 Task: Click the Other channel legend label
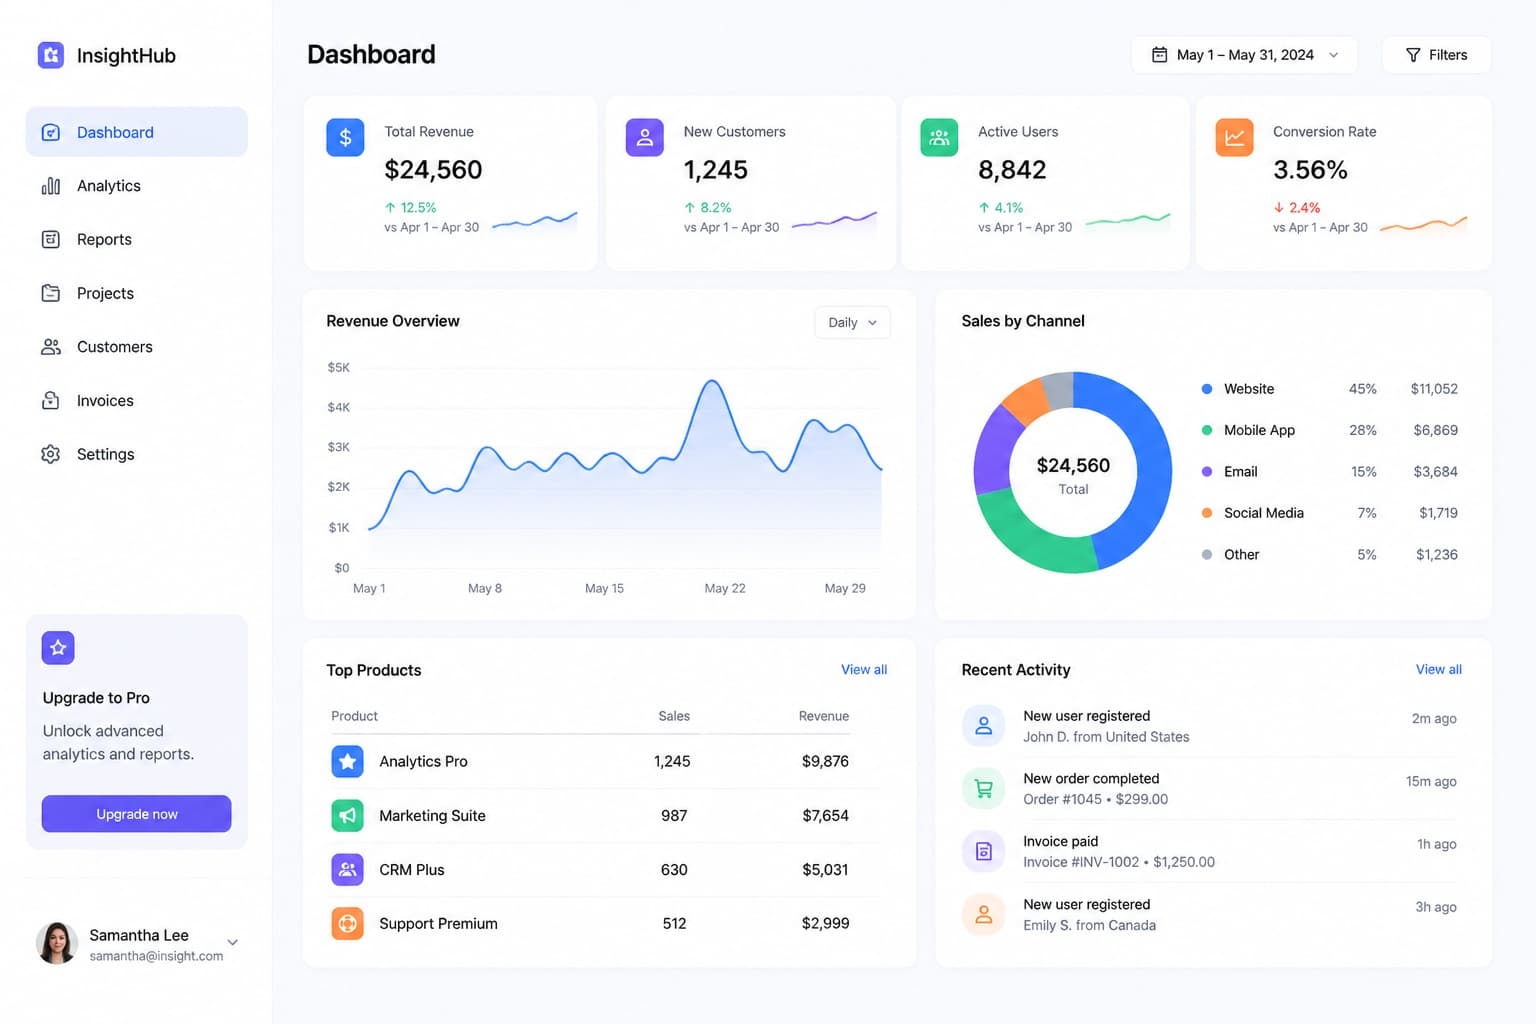(1241, 555)
